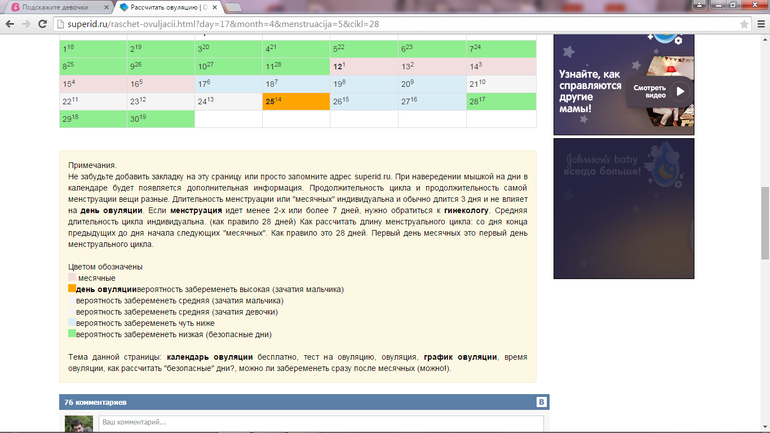Click calendar day 14 pink cell

(501, 66)
